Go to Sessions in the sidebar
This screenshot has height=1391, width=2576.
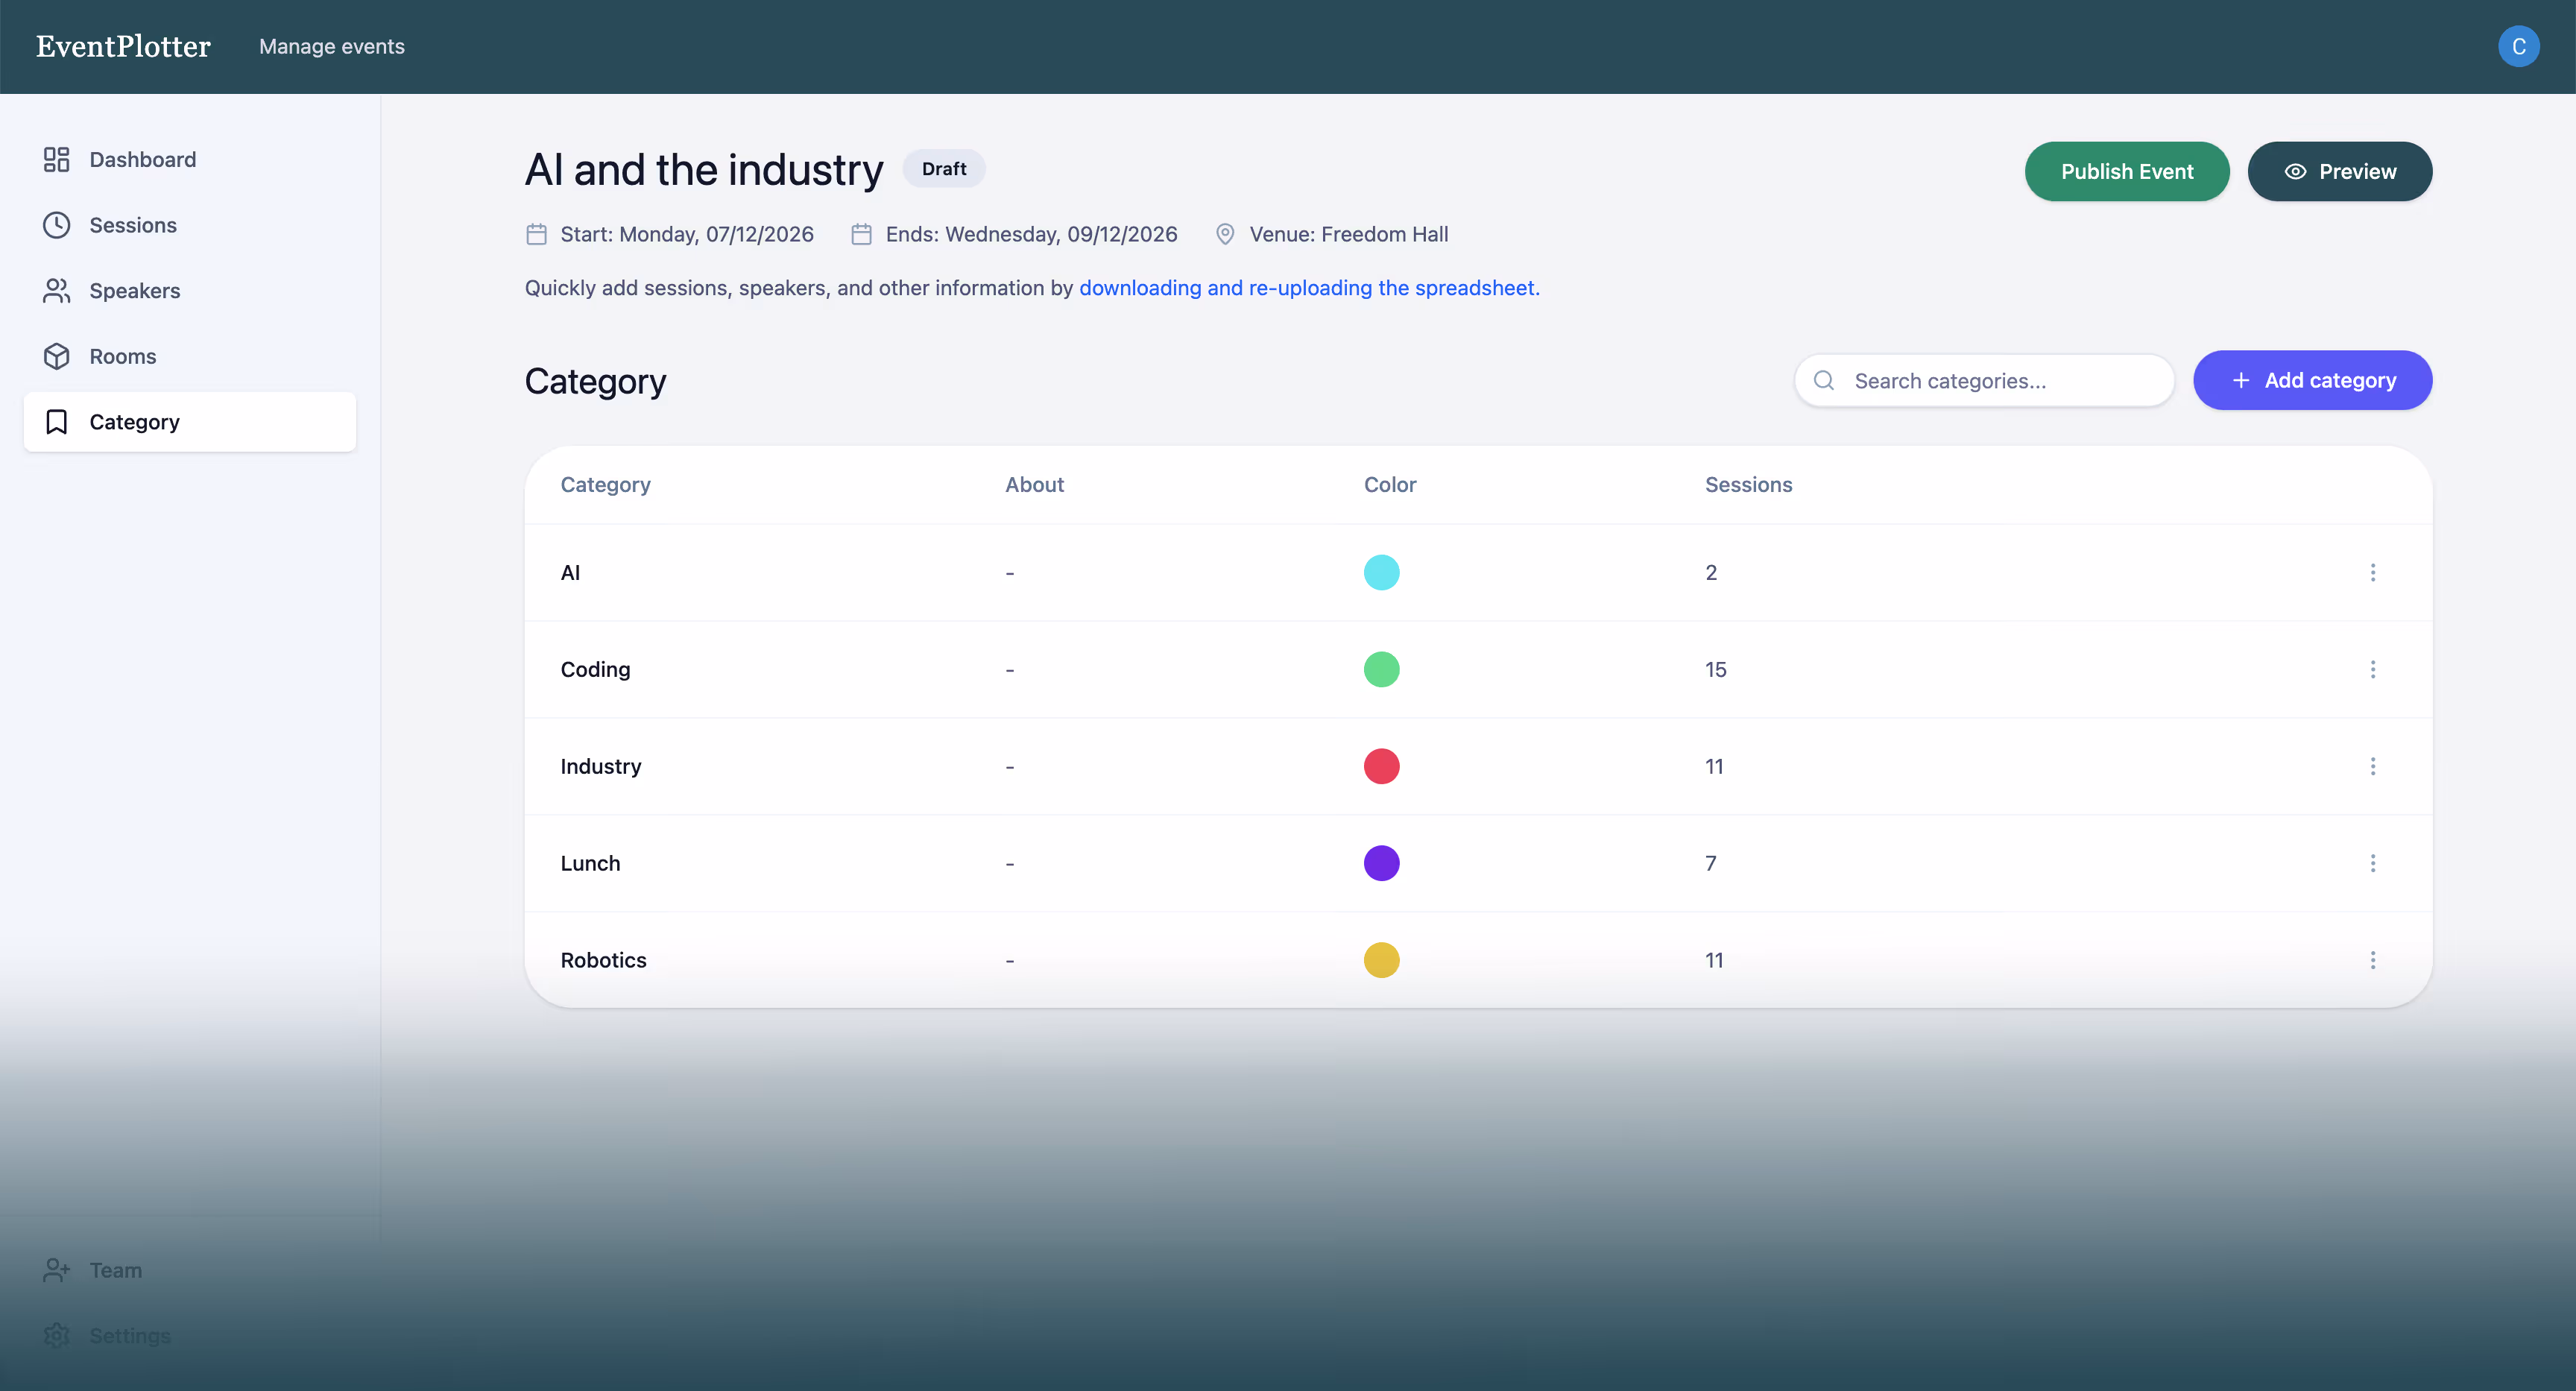[133, 225]
